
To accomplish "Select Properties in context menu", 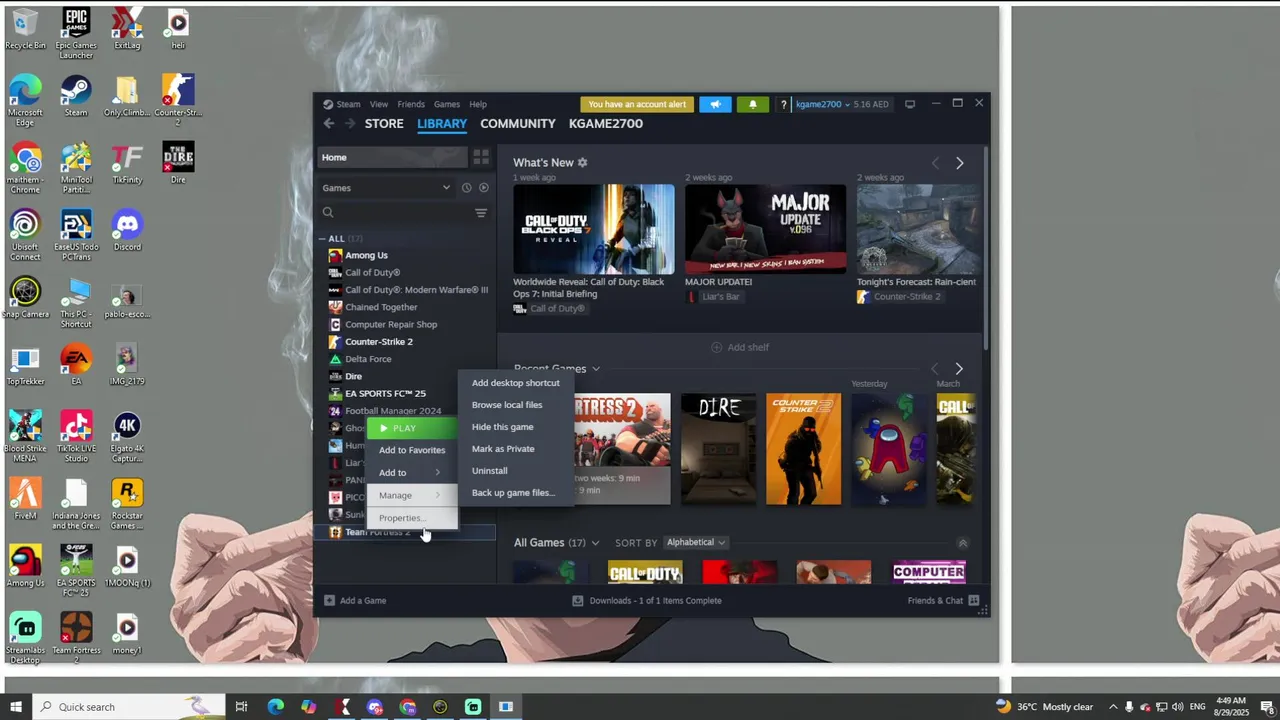I will pyautogui.click(x=412, y=518).
